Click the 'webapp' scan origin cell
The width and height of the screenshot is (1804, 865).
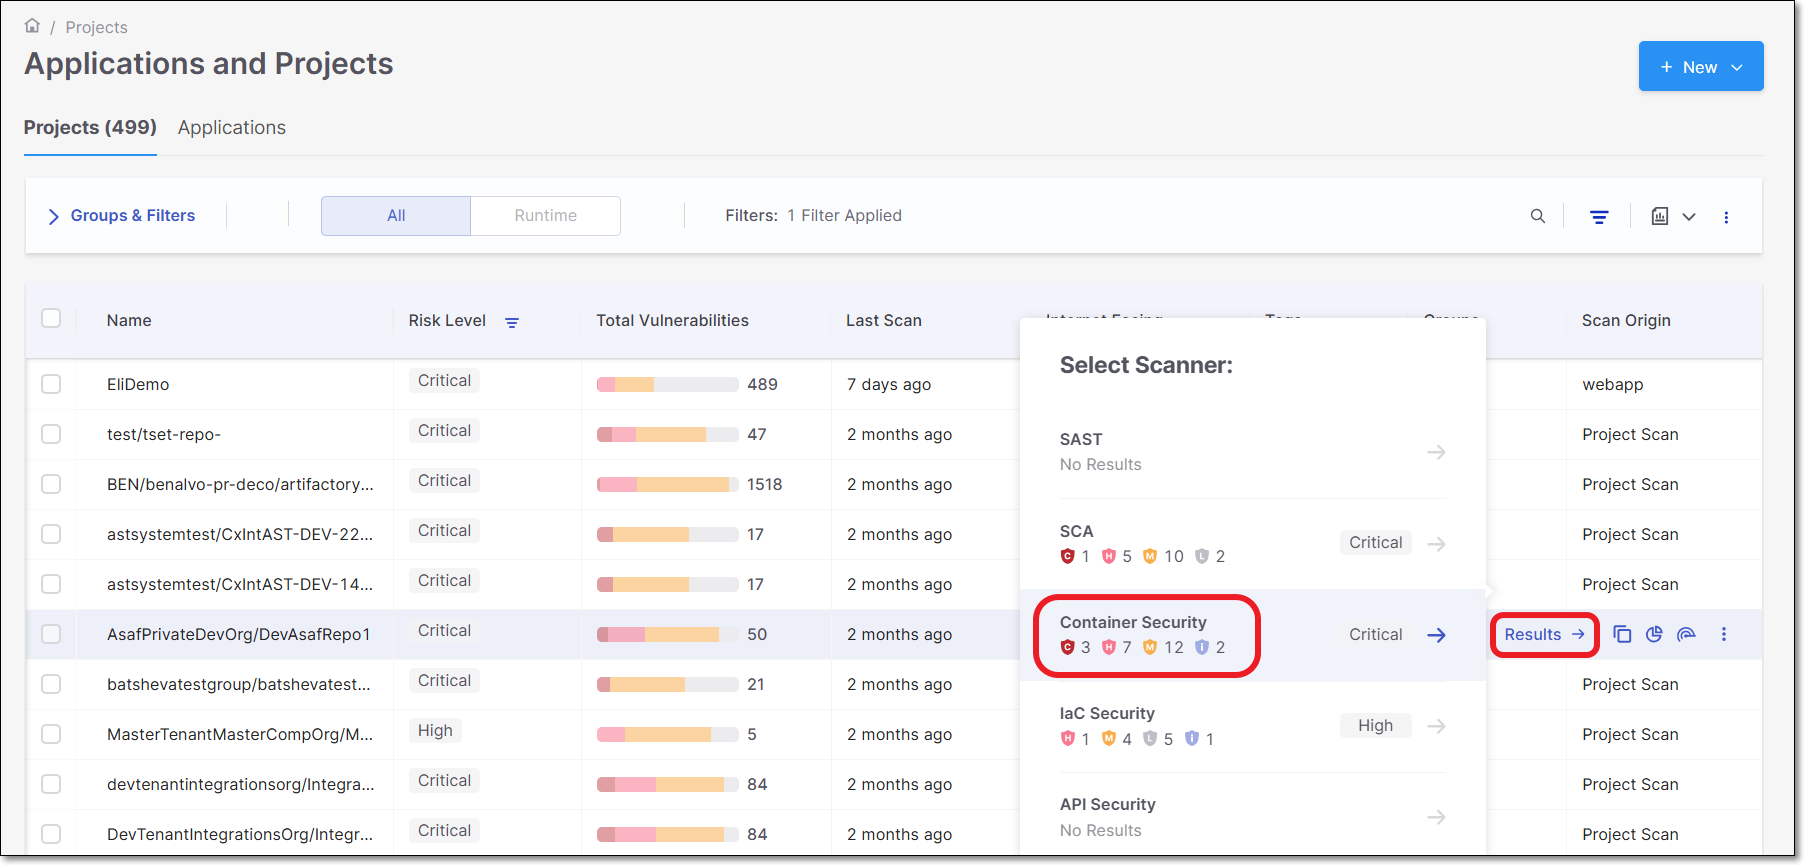coord(1612,384)
